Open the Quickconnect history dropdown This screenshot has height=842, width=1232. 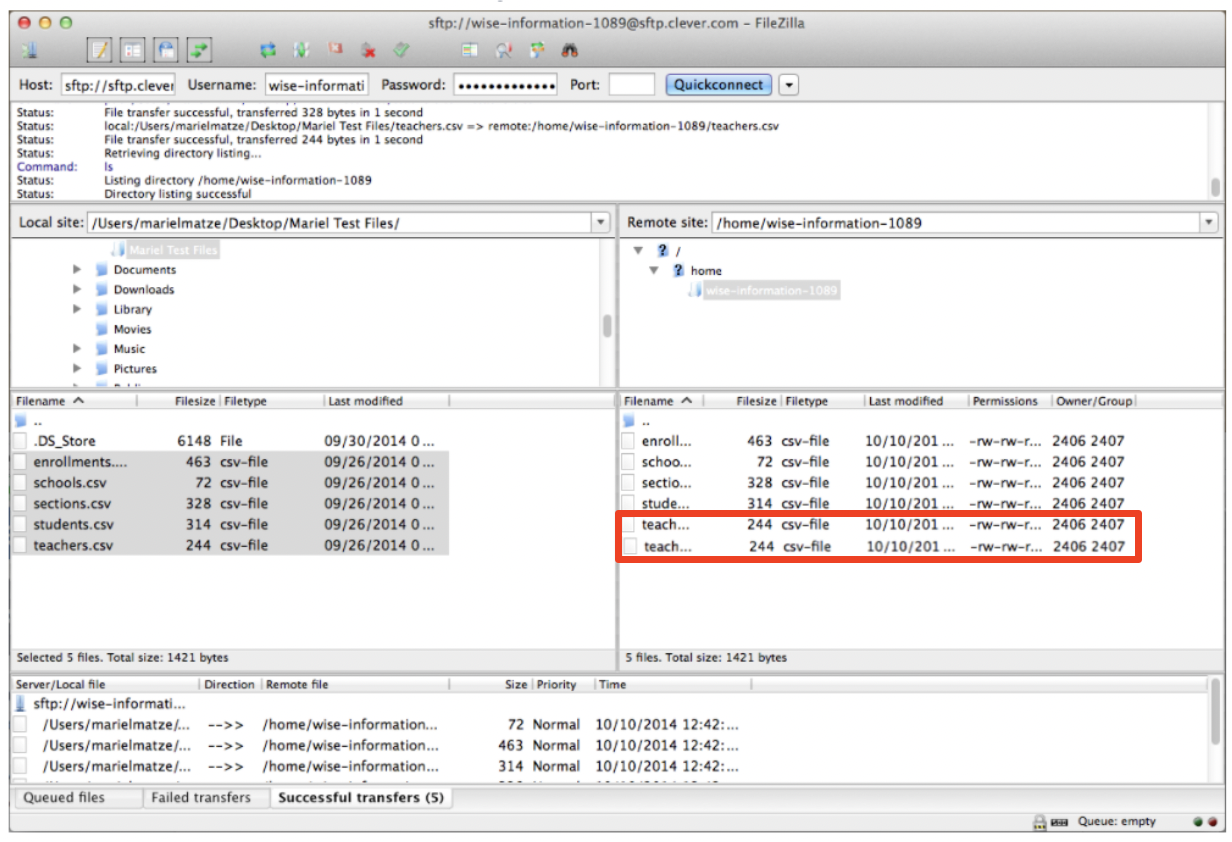[790, 85]
